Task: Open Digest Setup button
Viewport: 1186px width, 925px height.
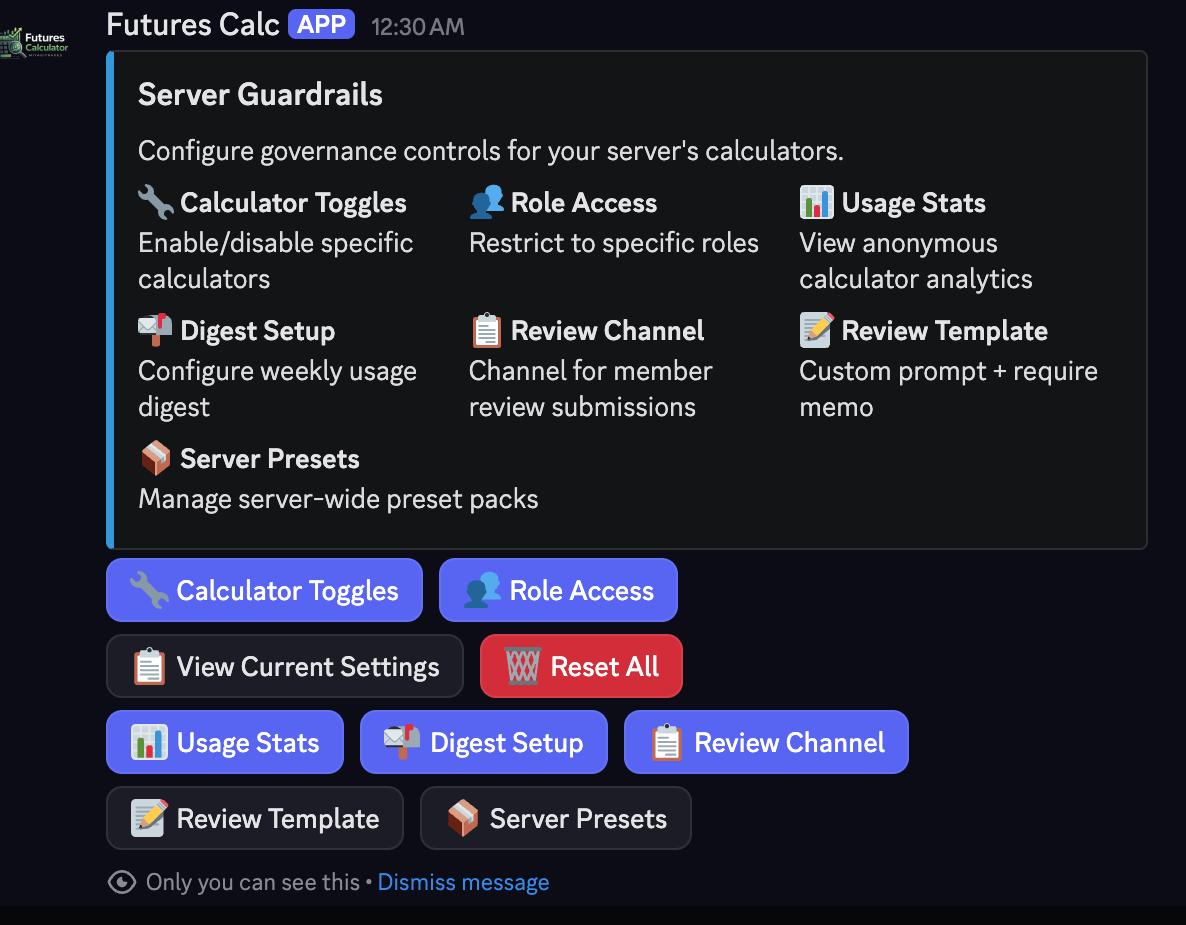Action: point(483,742)
